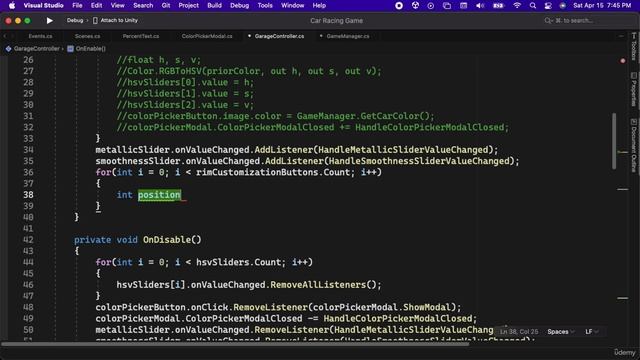Click the OnEnable method icon in breadcrumb
Image resolution: width=640 pixels, height=360 pixels.
70,49
